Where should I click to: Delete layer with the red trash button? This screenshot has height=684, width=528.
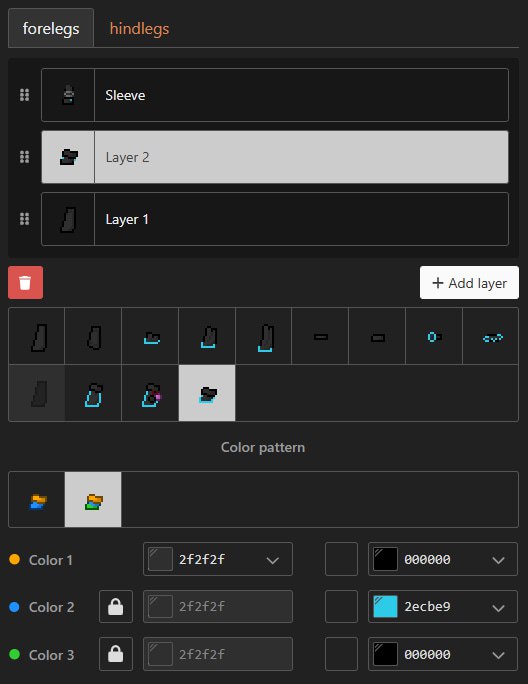click(x=25, y=283)
